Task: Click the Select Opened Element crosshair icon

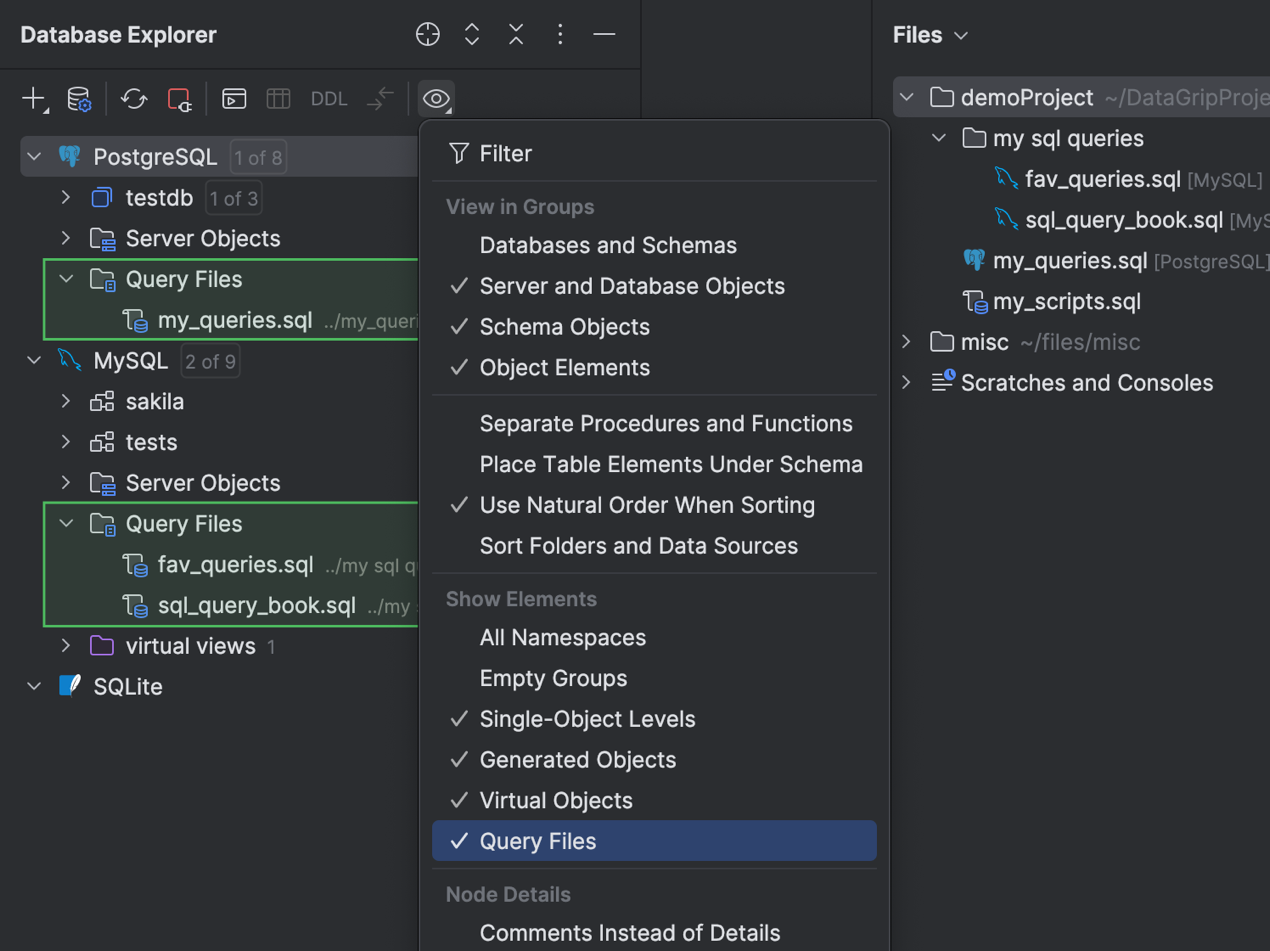Action: [x=428, y=33]
